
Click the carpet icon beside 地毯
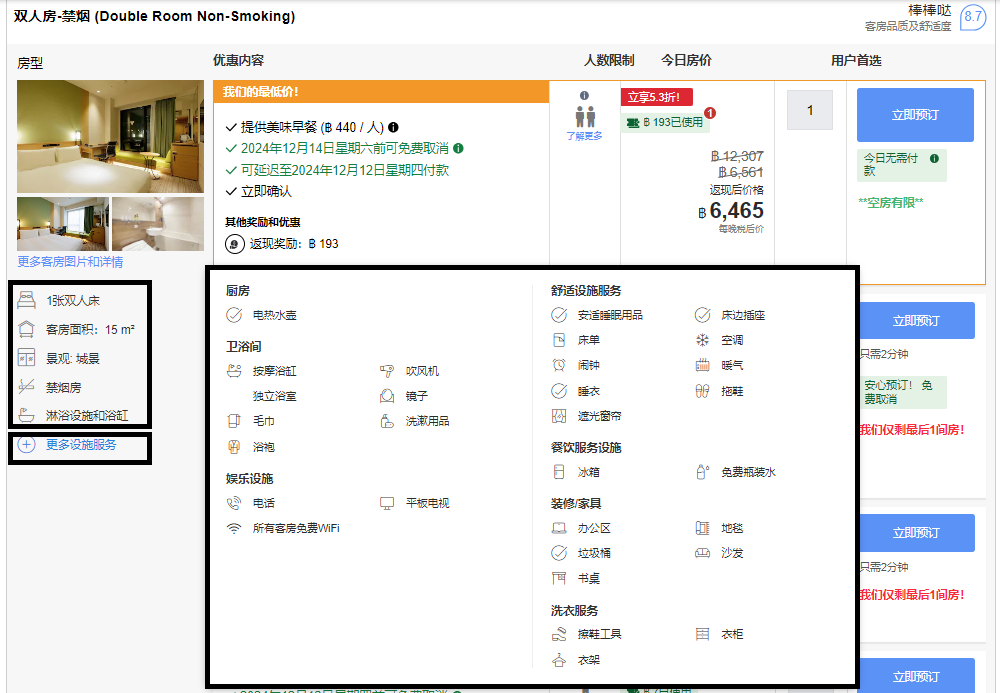702,528
